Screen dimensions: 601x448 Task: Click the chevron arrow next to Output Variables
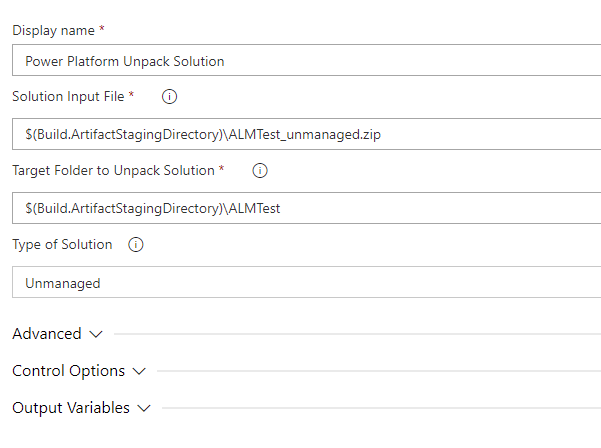[144, 409]
